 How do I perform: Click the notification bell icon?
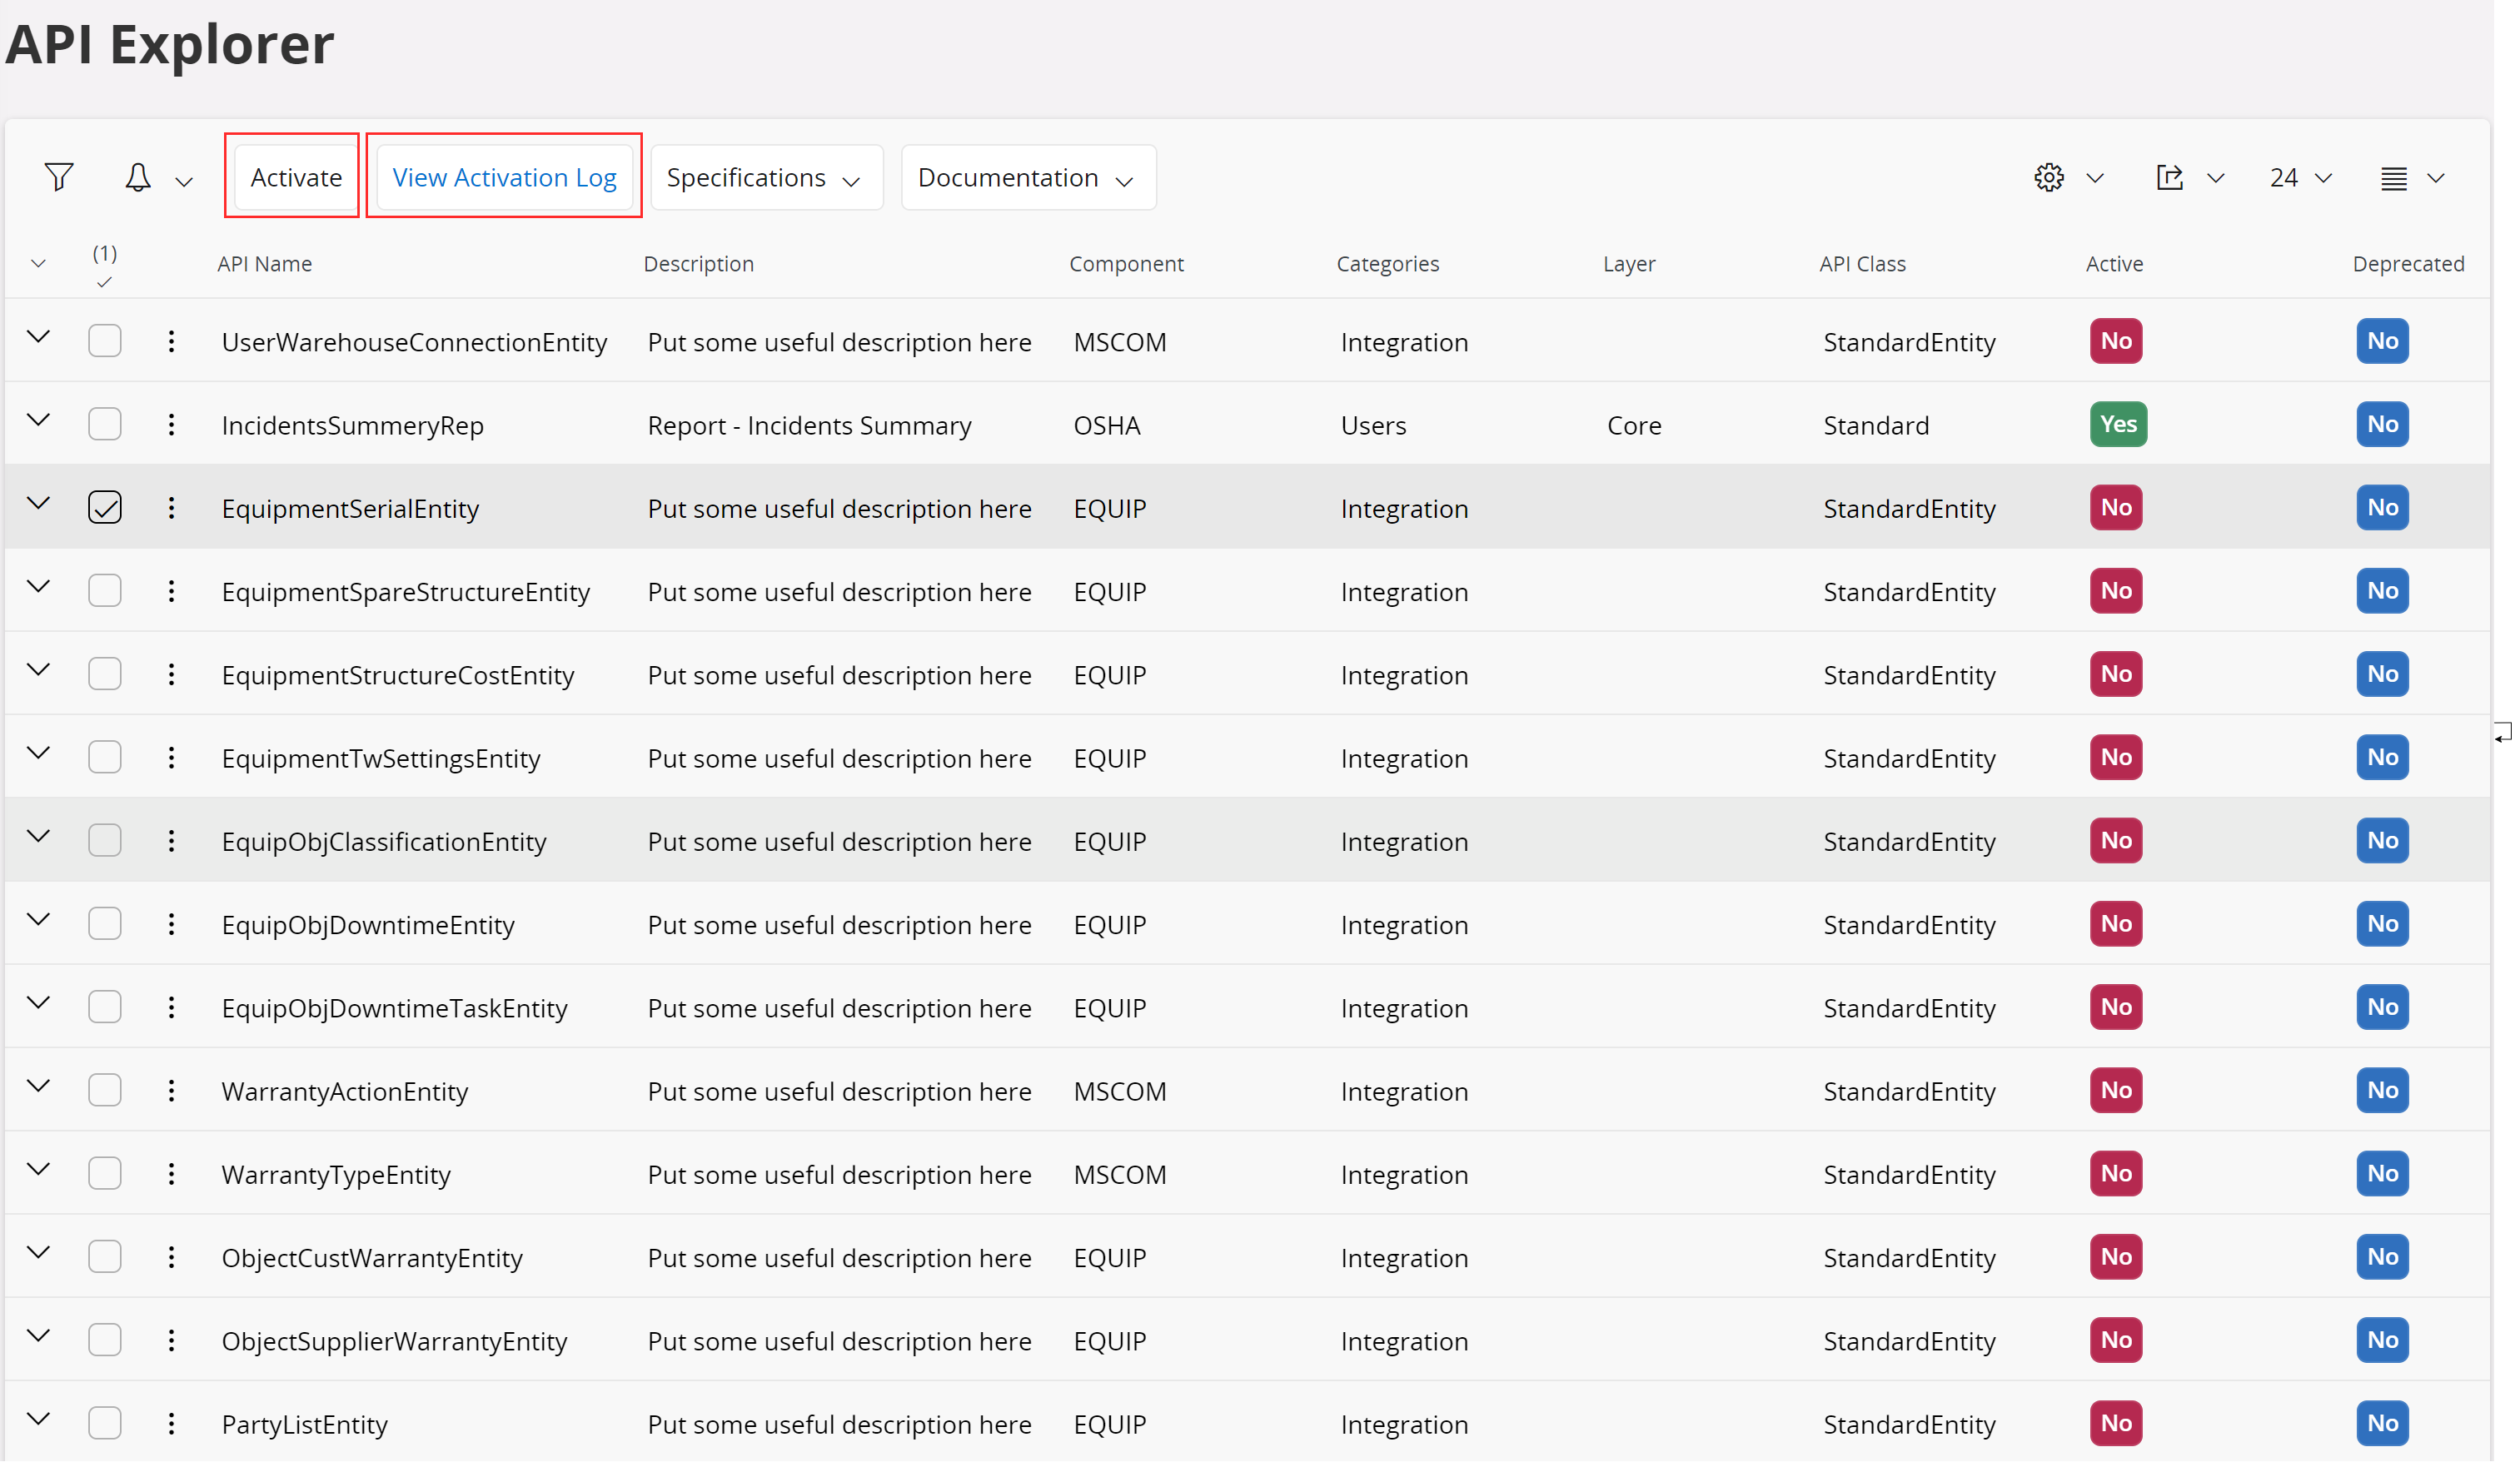coord(138,177)
